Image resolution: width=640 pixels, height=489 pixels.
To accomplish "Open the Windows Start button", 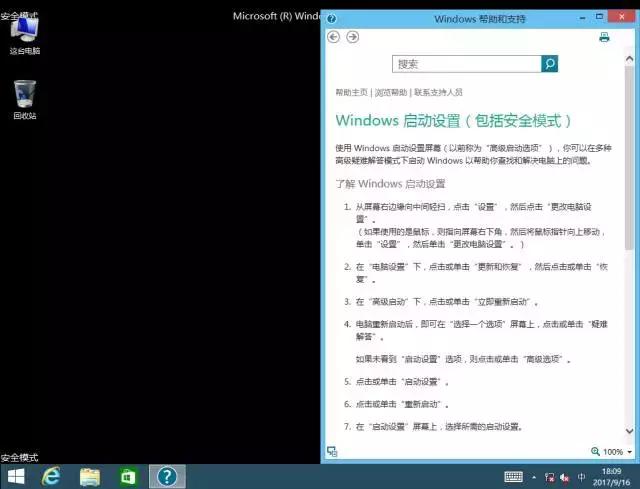I will pos(16,476).
